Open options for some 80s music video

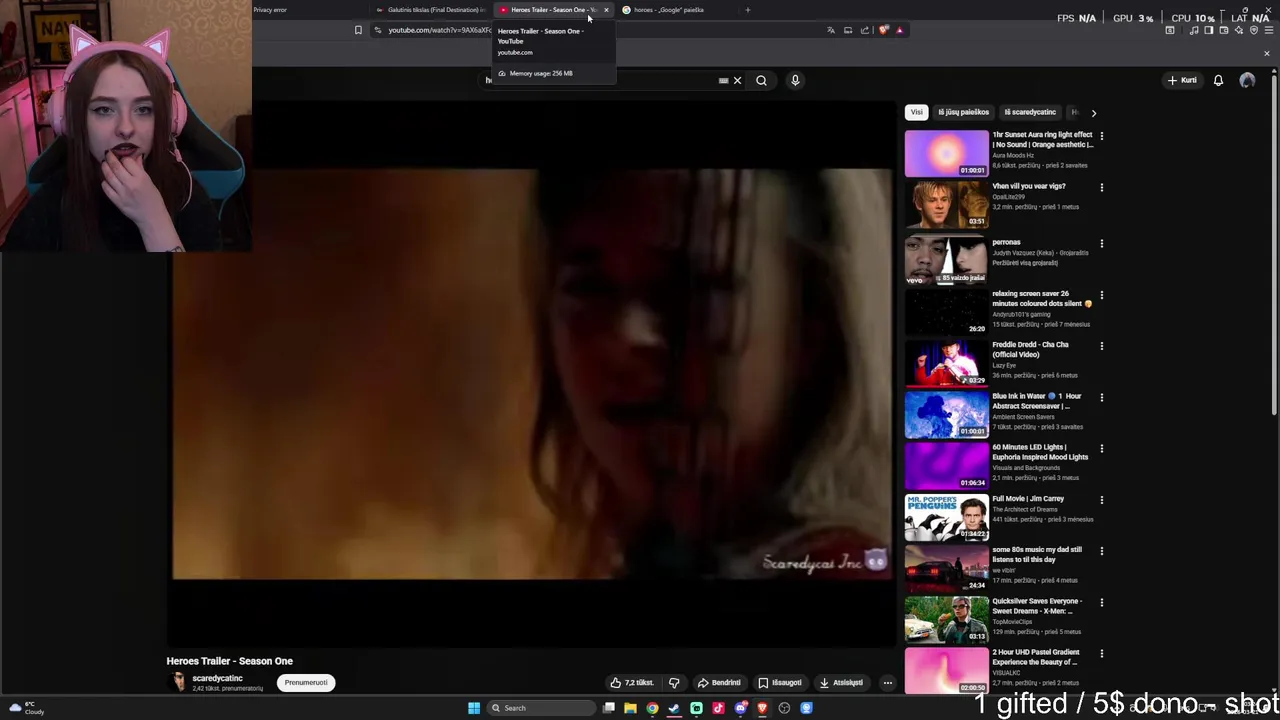point(1101,551)
